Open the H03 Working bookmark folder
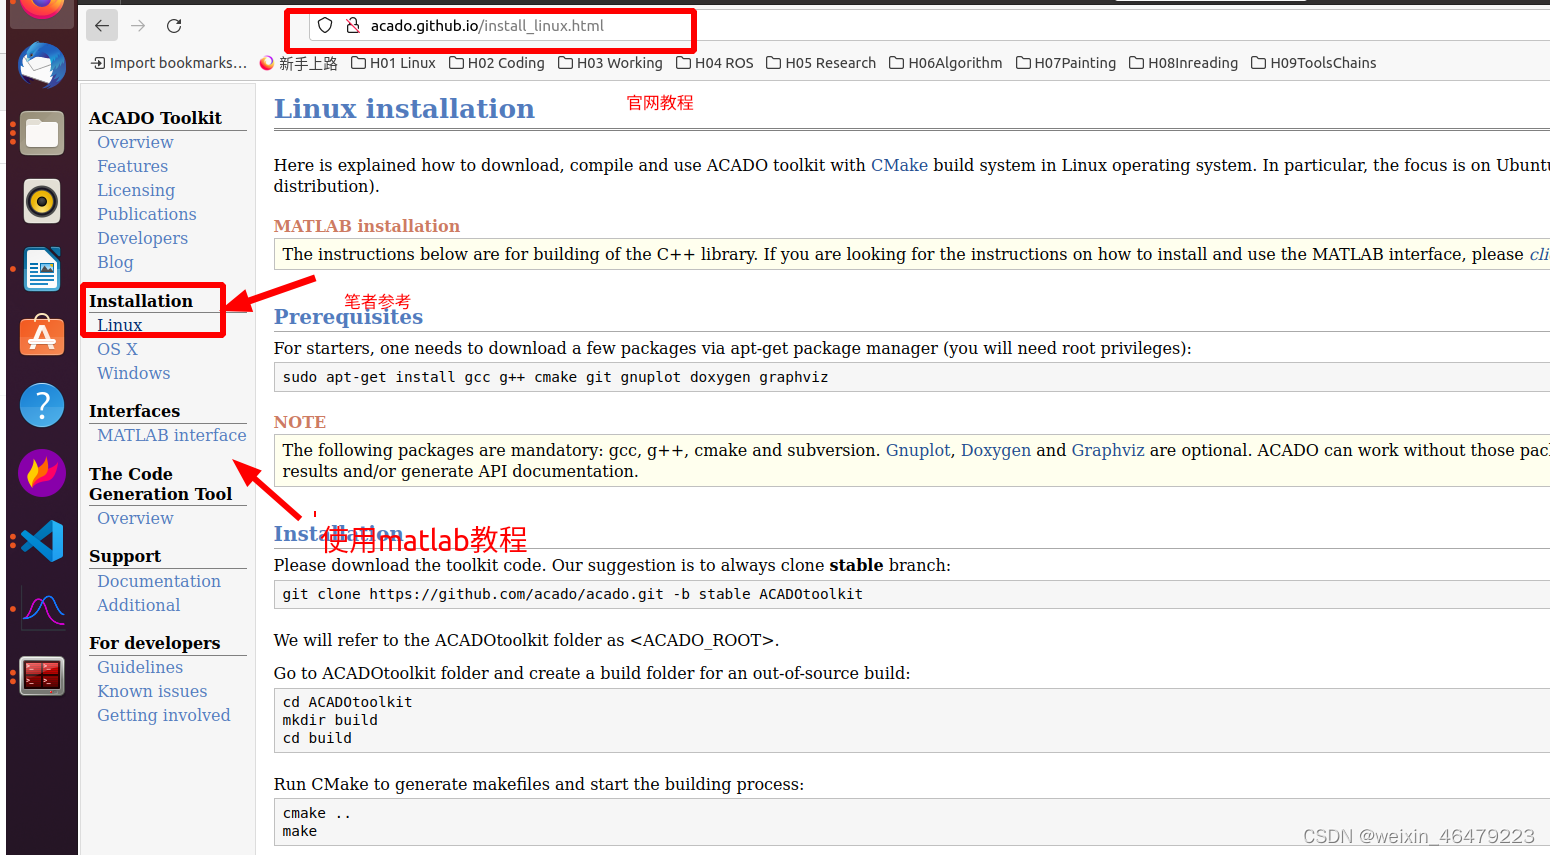This screenshot has width=1550, height=855. 610,63
